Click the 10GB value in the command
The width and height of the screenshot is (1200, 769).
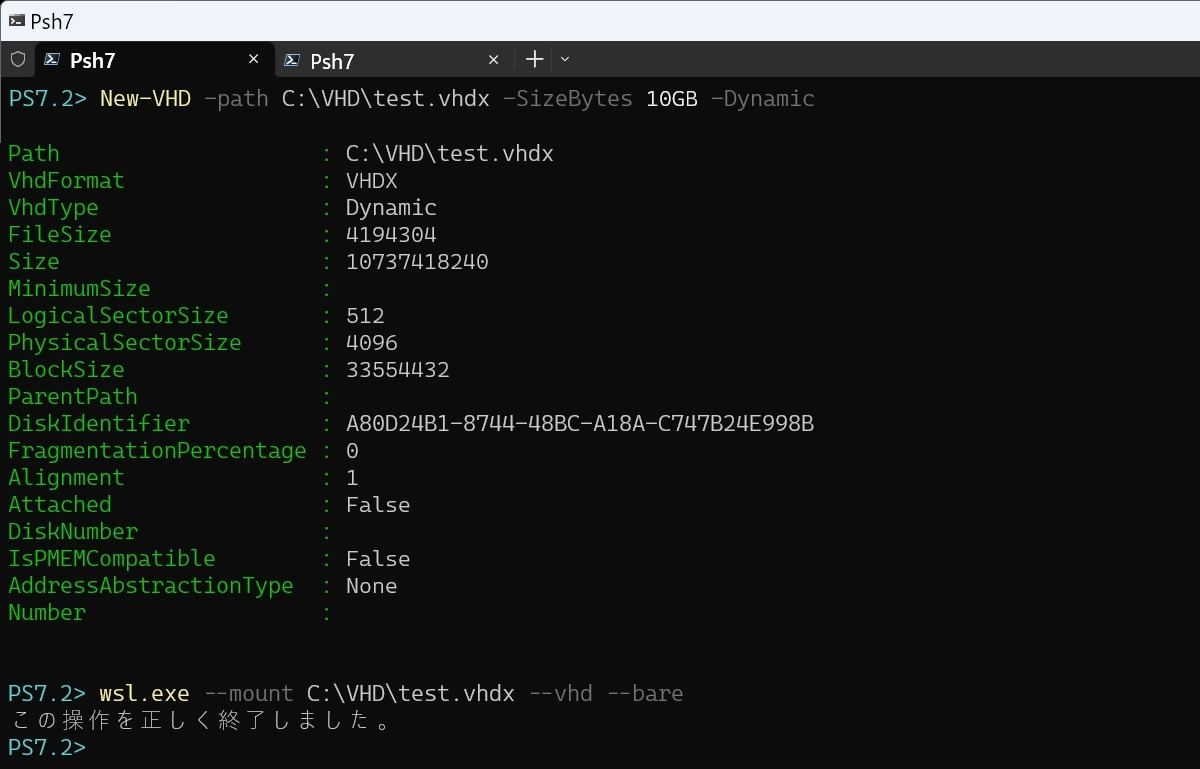671,98
